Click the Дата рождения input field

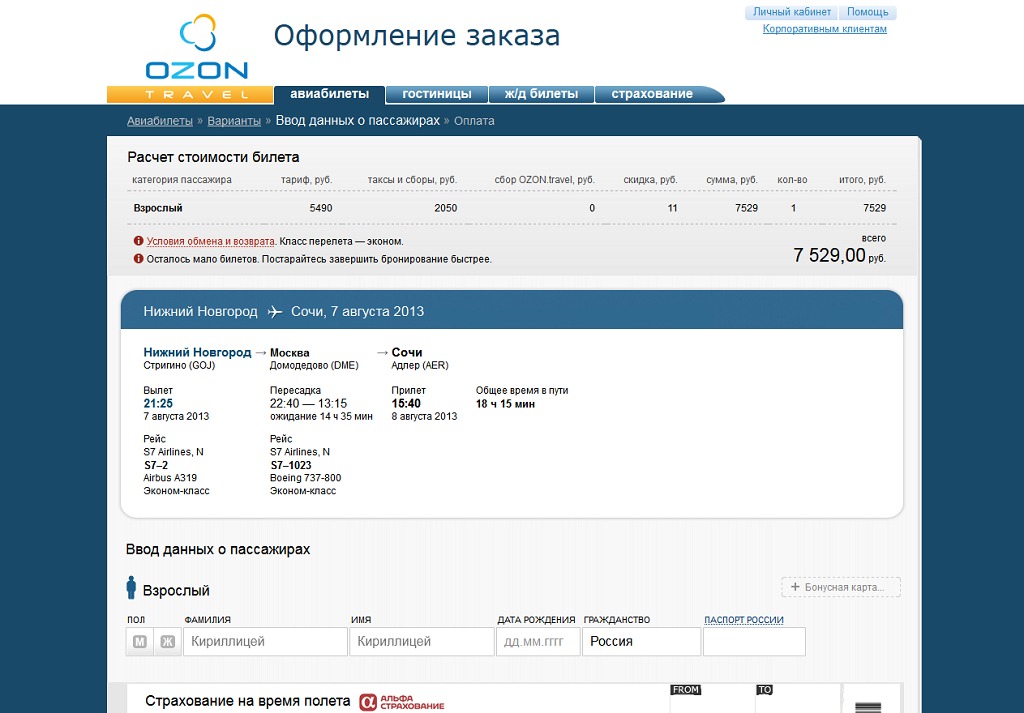538,641
